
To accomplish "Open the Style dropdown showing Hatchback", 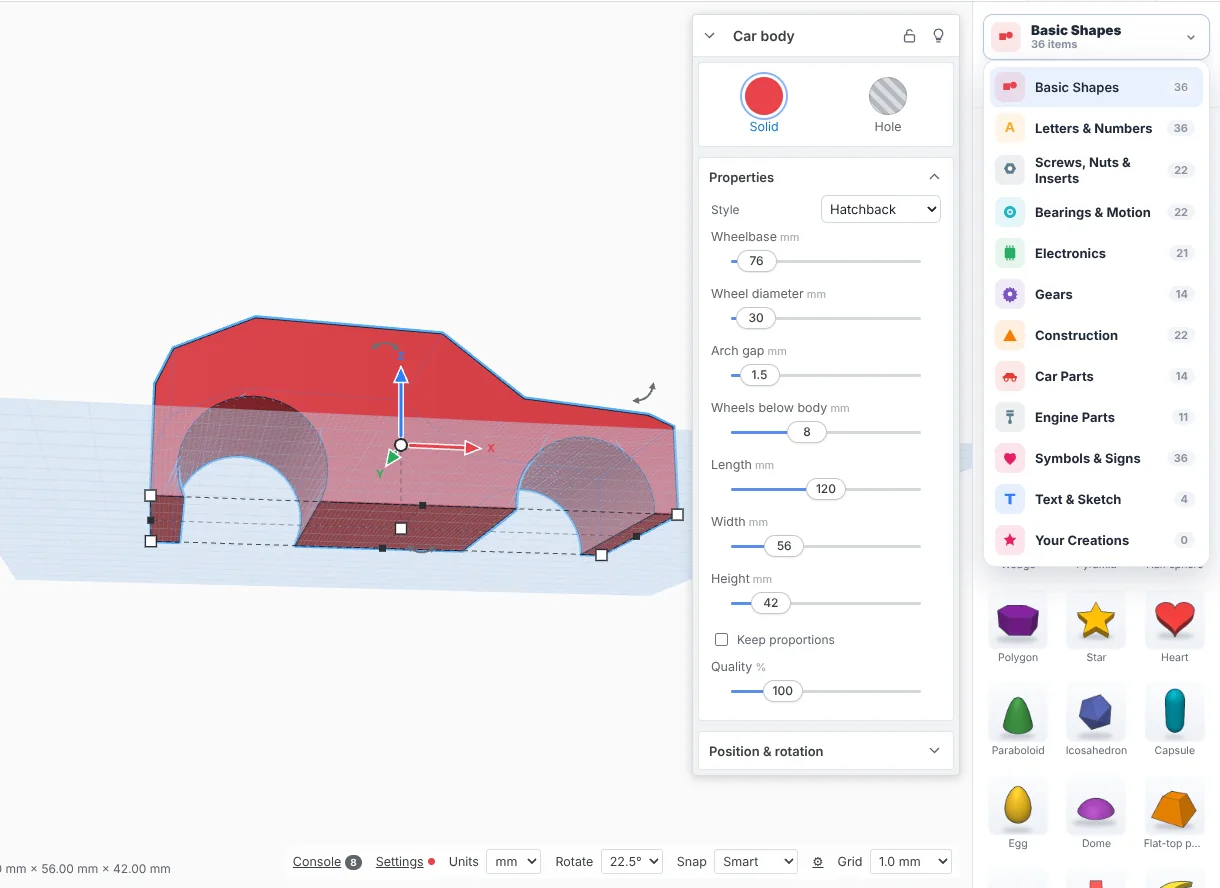I will [x=881, y=209].
